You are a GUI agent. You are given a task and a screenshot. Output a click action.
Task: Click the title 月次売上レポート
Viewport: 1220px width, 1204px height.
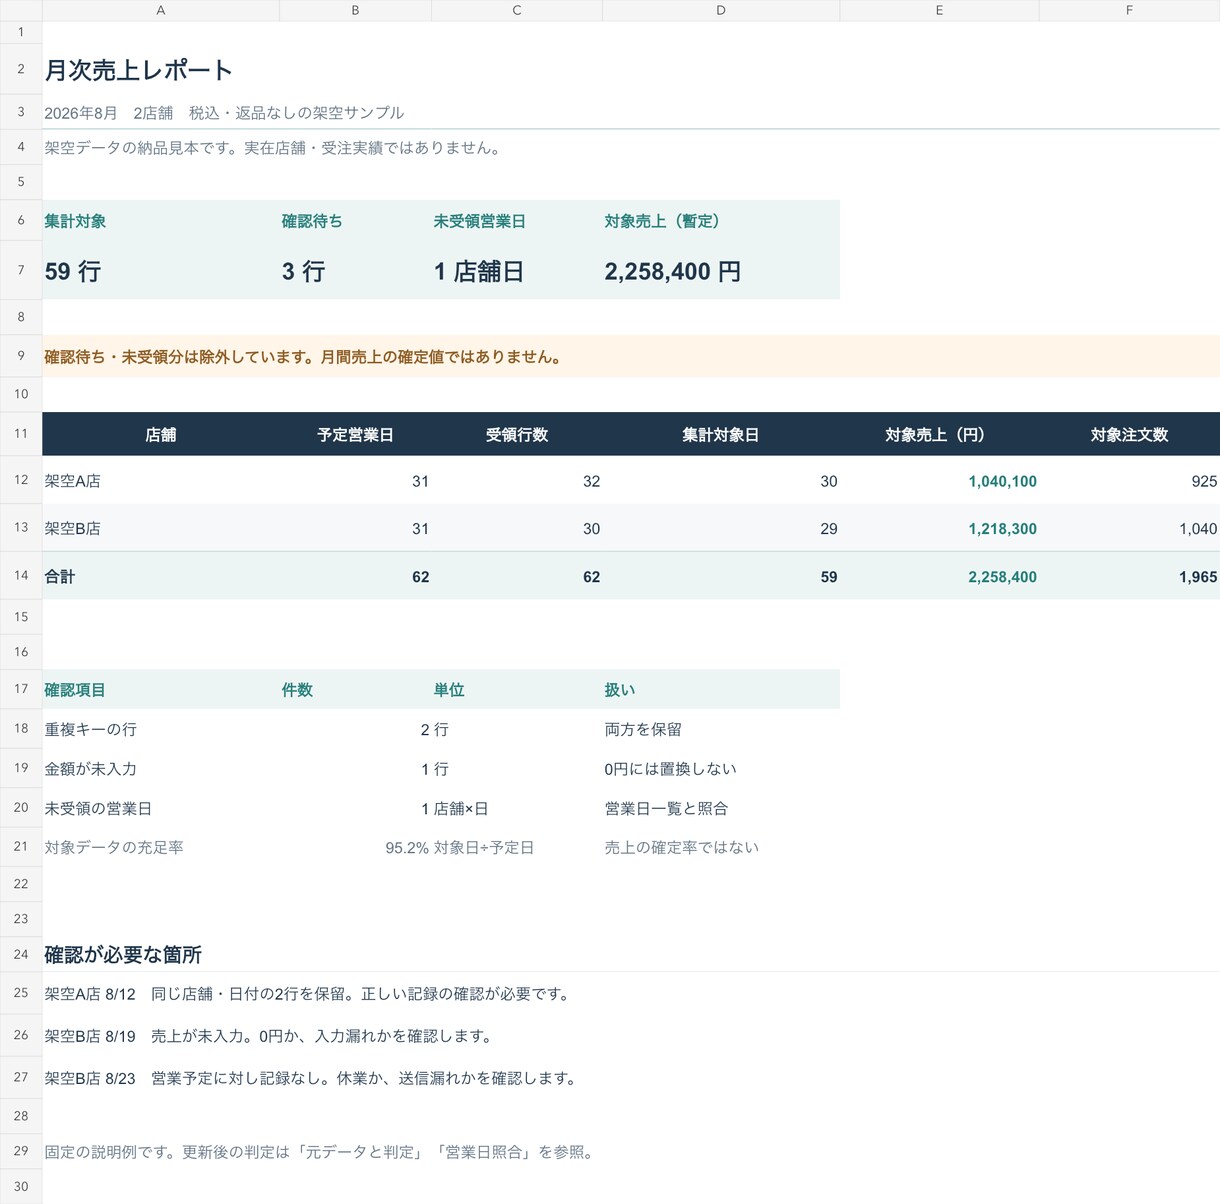pyautogui.click(x=139, y=70)
